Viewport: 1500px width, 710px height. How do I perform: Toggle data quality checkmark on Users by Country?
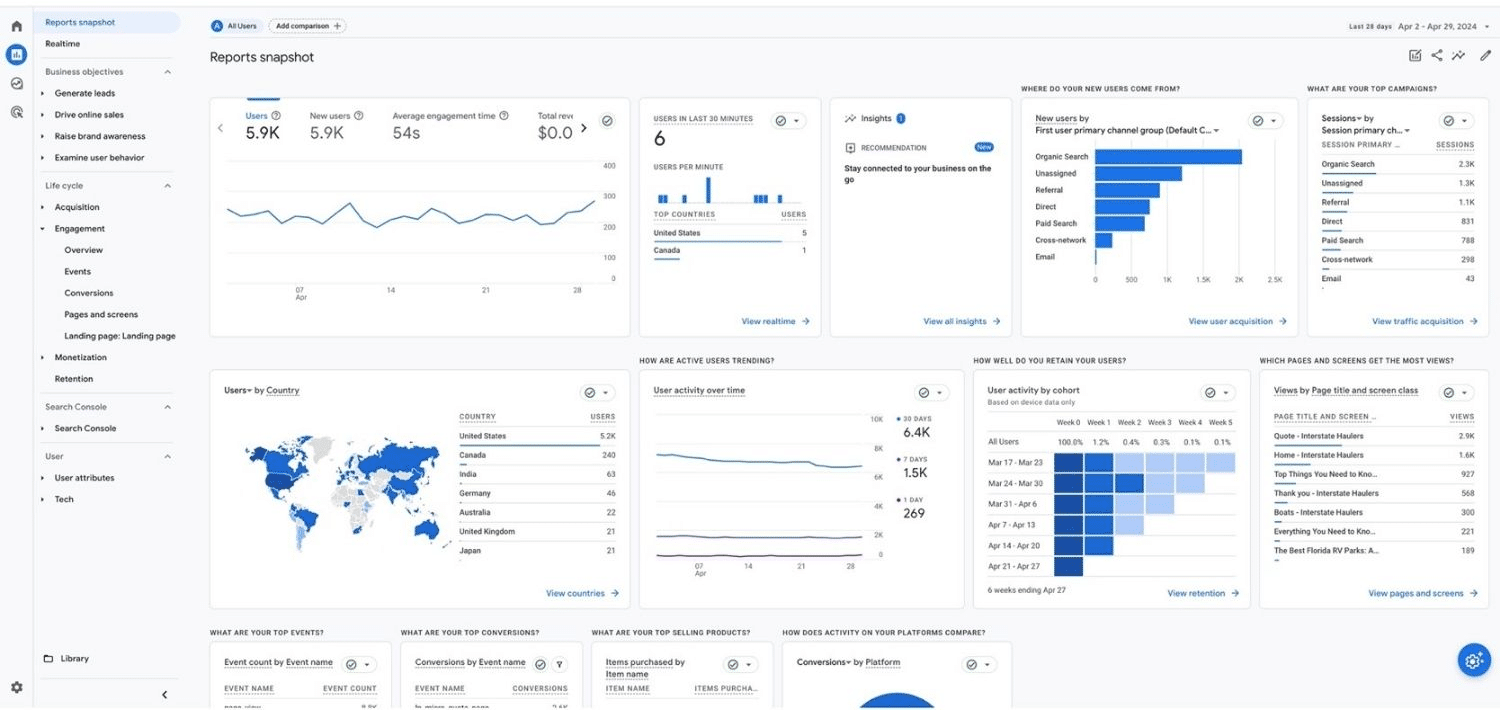[590, 393]
